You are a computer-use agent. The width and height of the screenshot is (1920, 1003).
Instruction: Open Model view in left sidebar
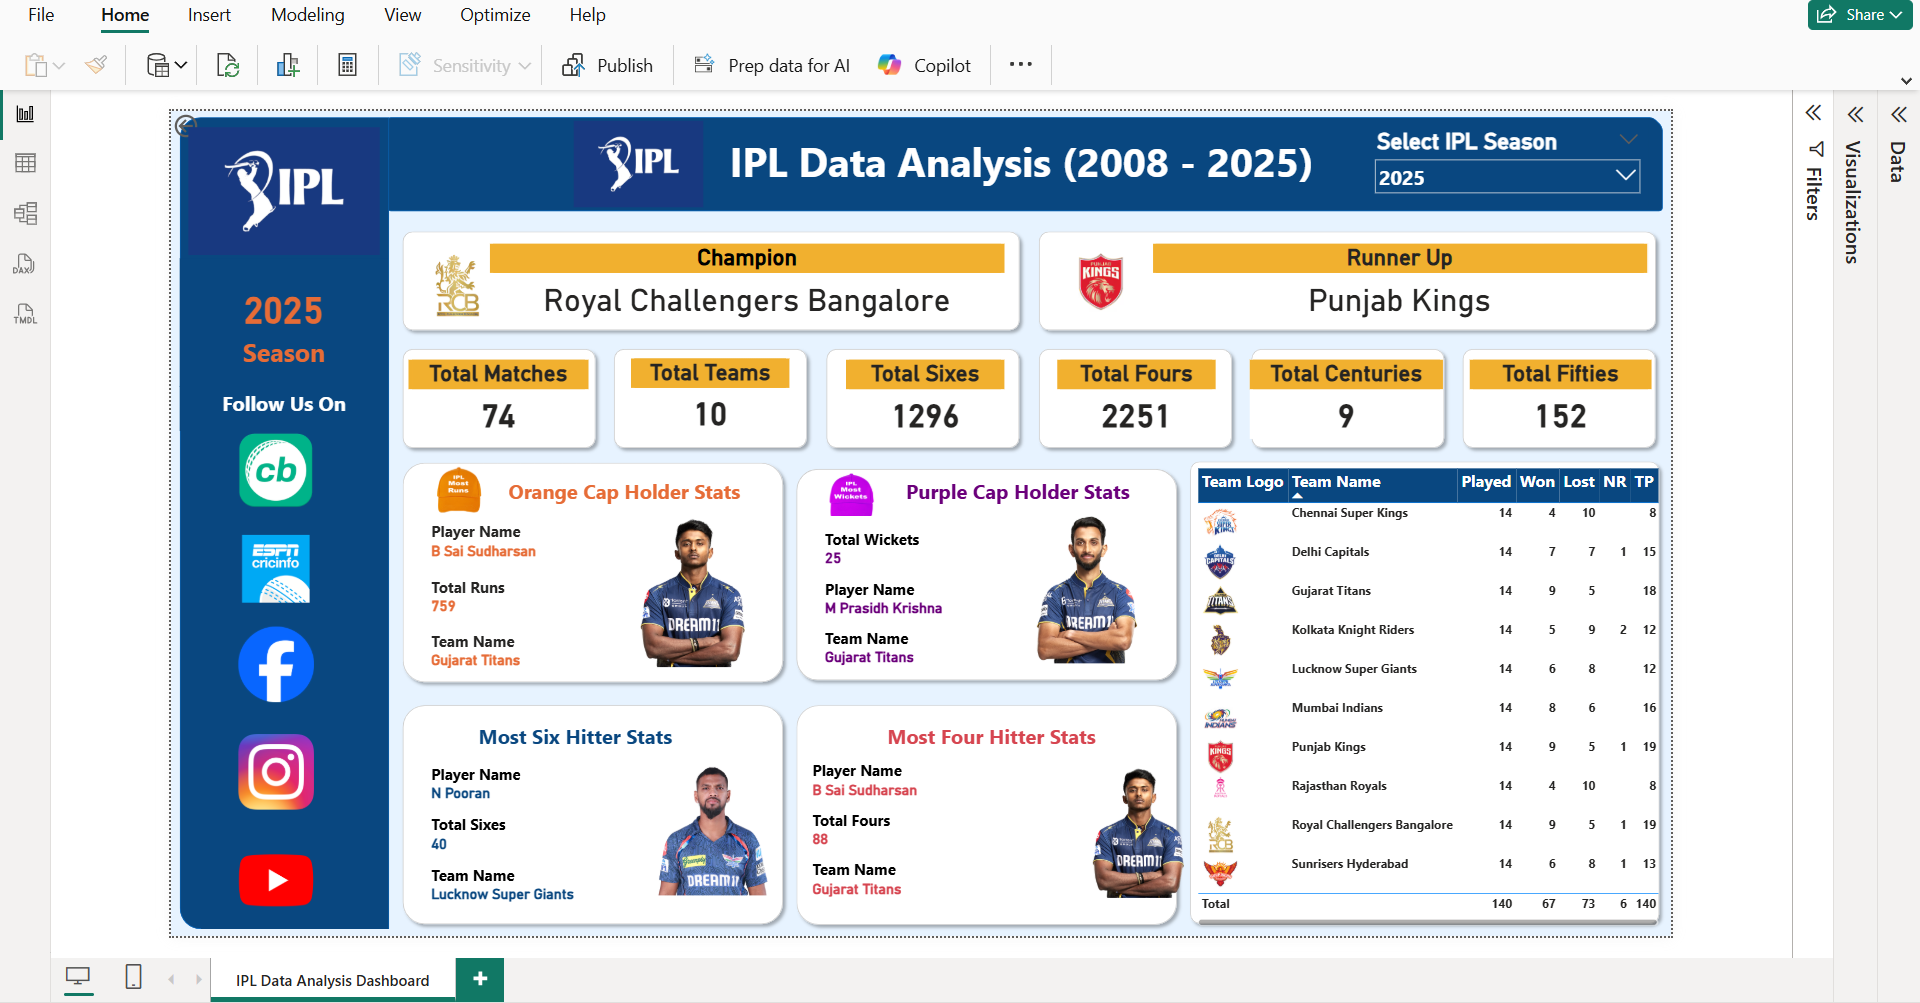click(x=25, y=213)
